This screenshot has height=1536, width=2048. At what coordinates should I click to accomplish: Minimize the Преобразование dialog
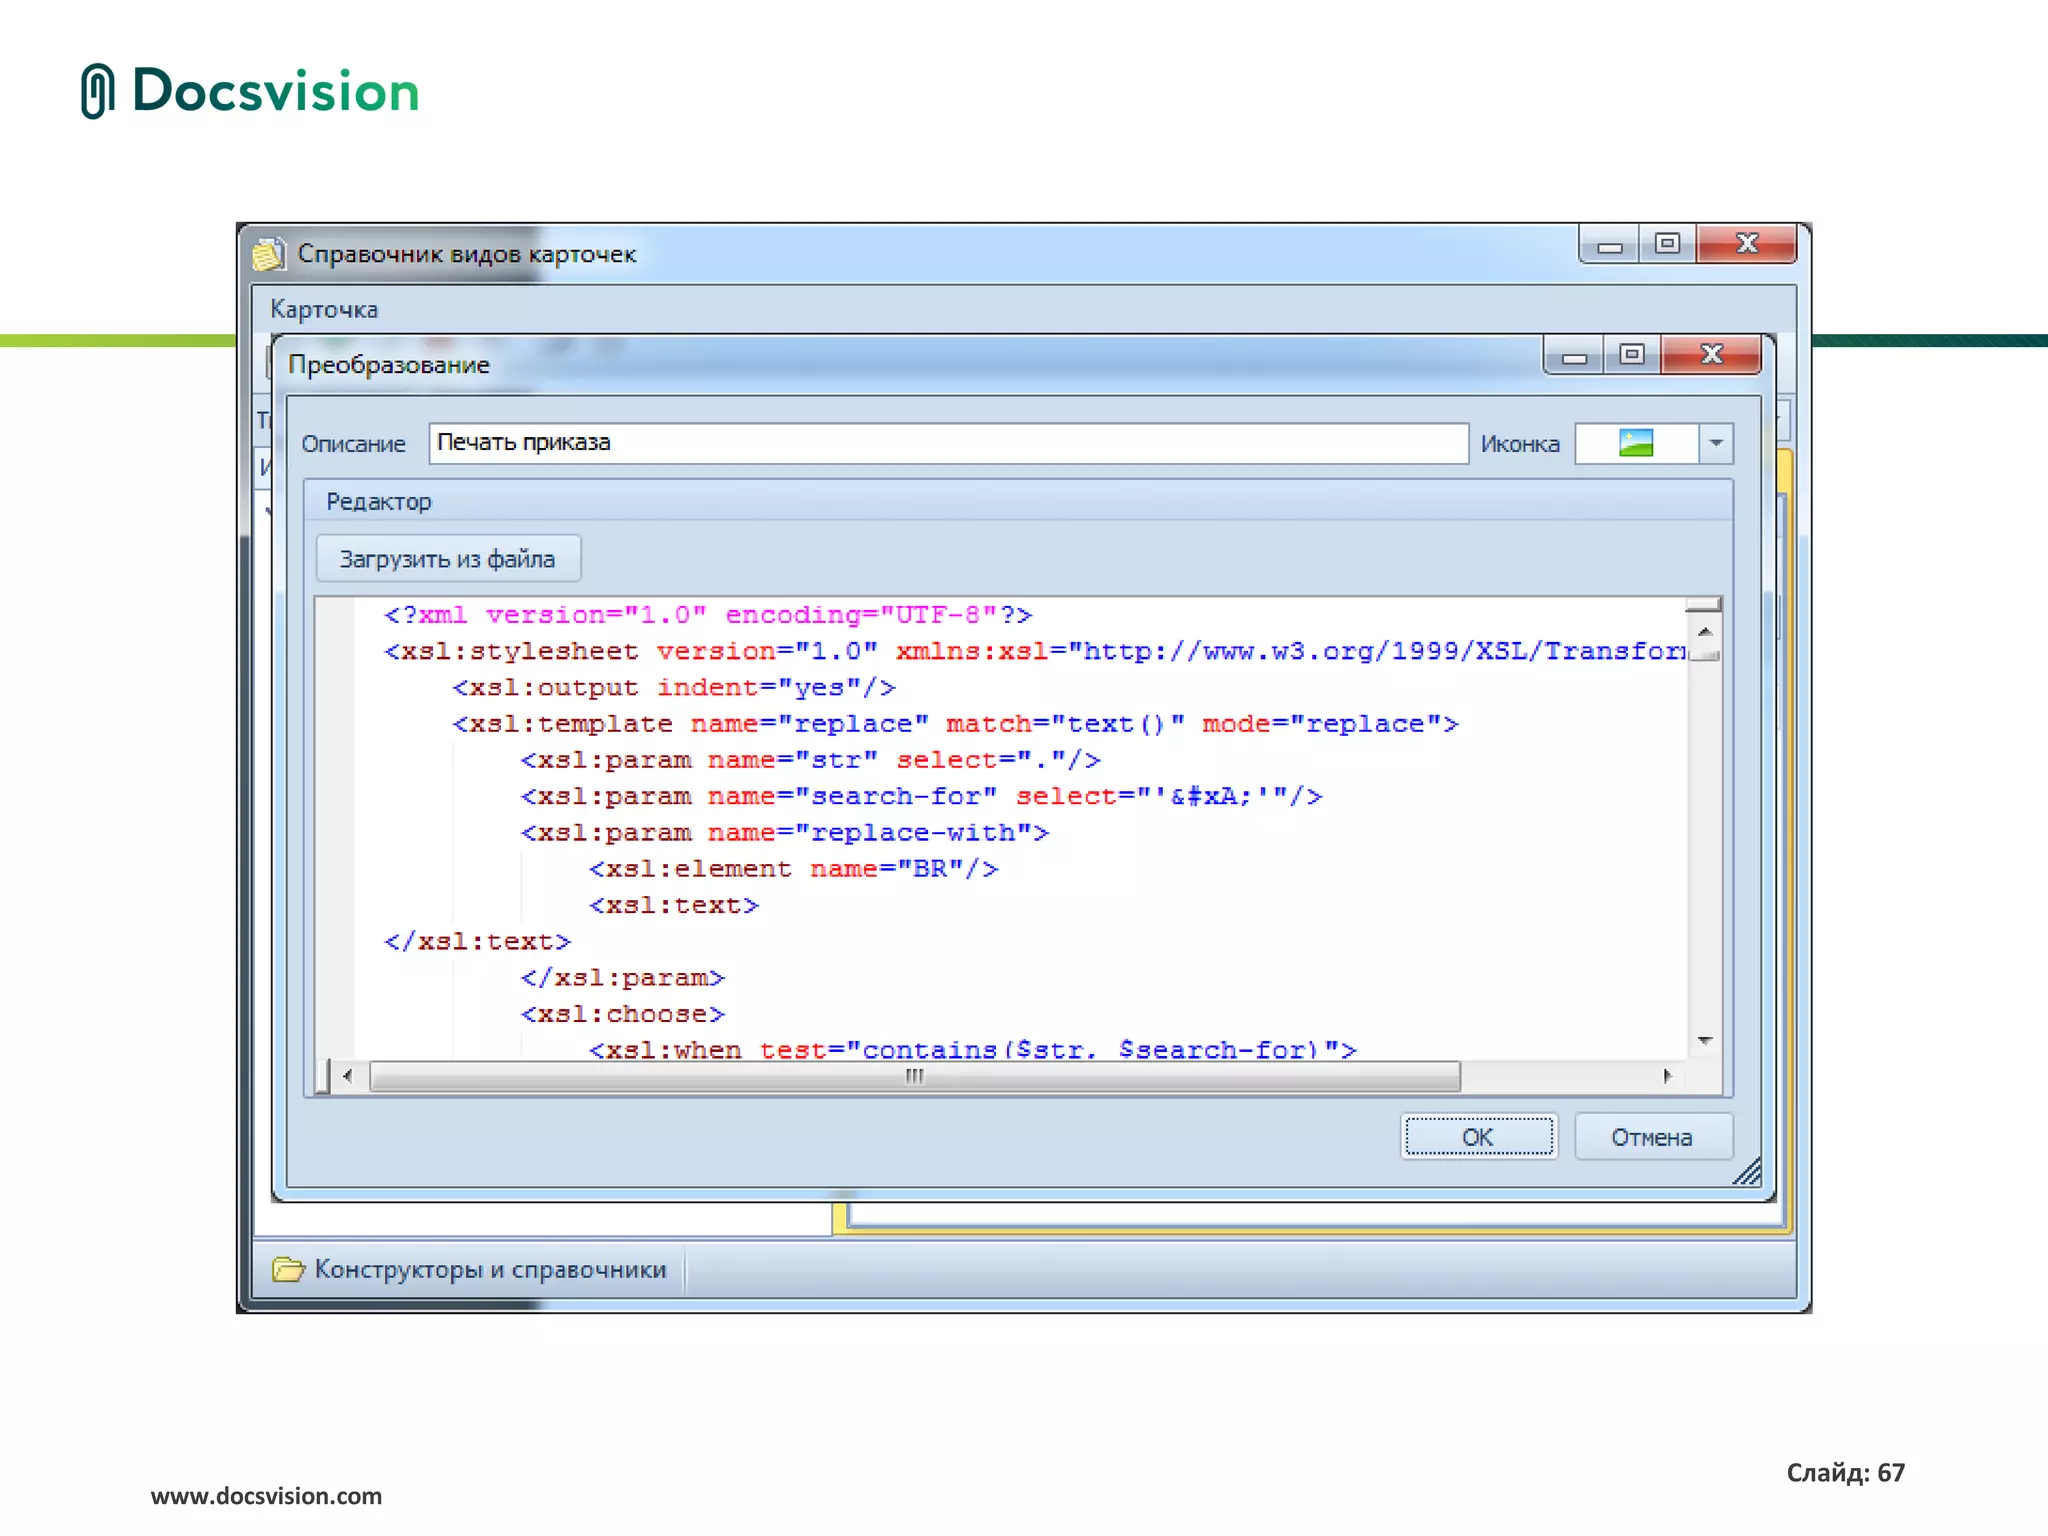[x=1574, y=354]
